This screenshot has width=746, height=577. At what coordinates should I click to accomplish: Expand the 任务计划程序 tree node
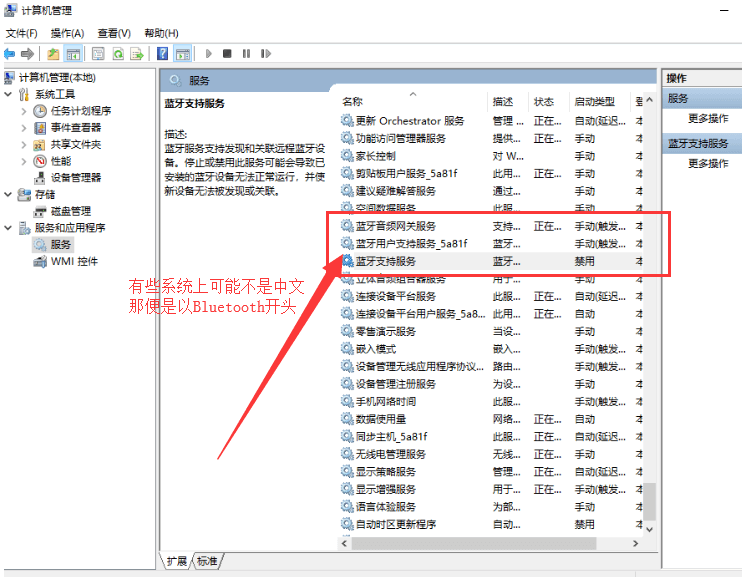(24, 111)
